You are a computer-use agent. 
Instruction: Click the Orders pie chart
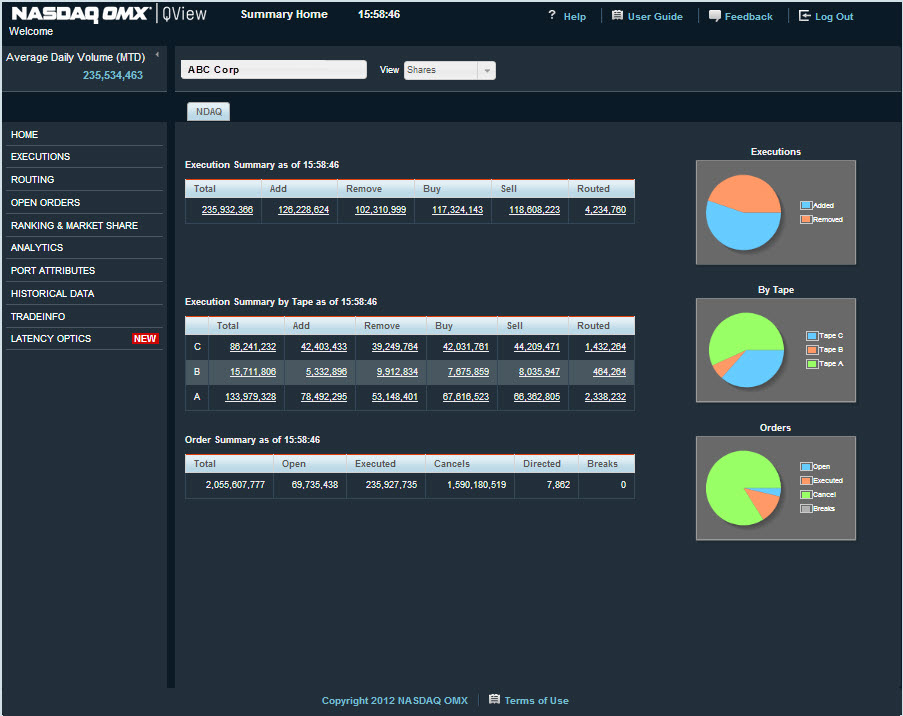743,488
